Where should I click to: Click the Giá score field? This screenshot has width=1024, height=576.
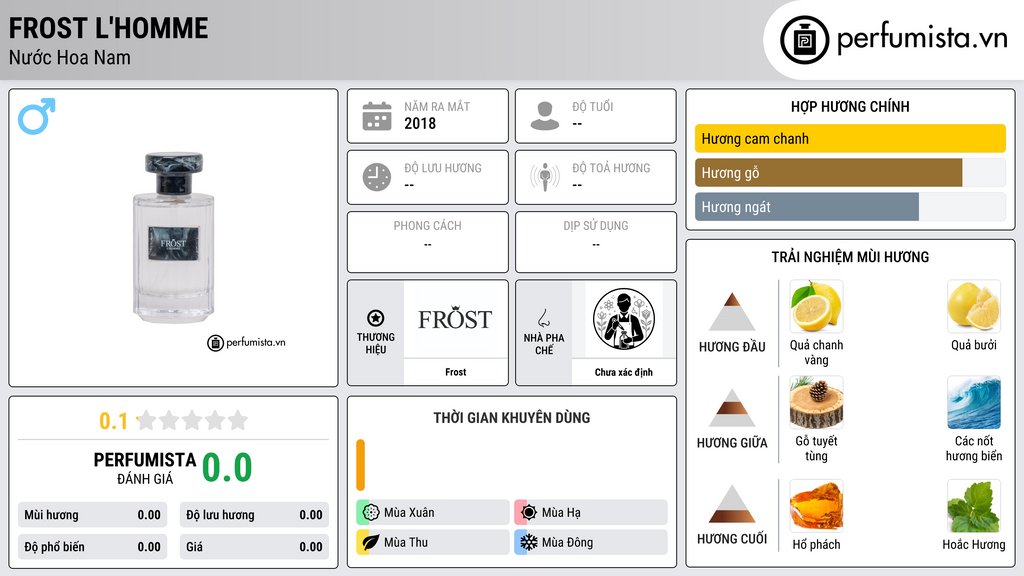click(254, 547)
